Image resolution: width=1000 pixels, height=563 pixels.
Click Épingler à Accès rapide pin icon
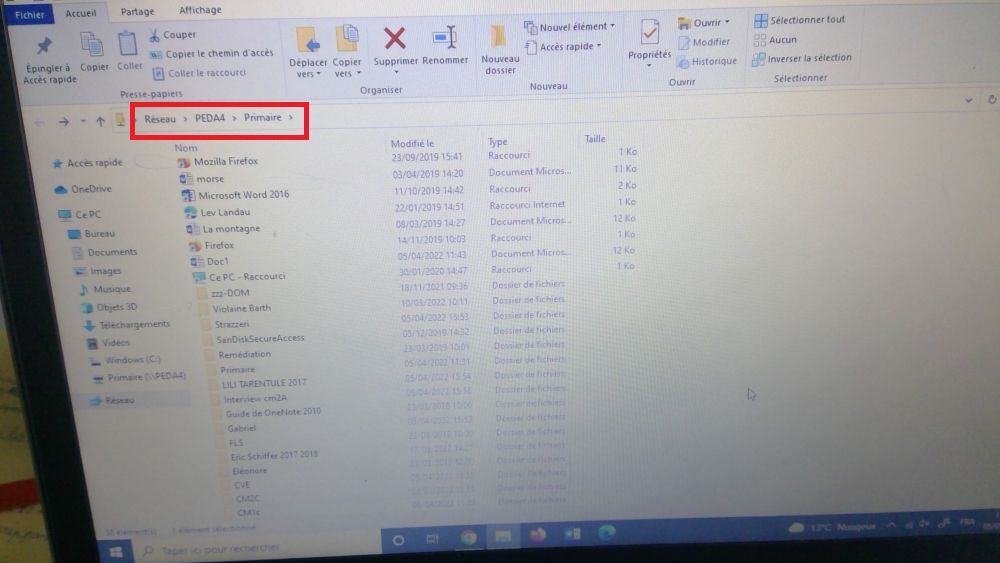click(46, 47)
